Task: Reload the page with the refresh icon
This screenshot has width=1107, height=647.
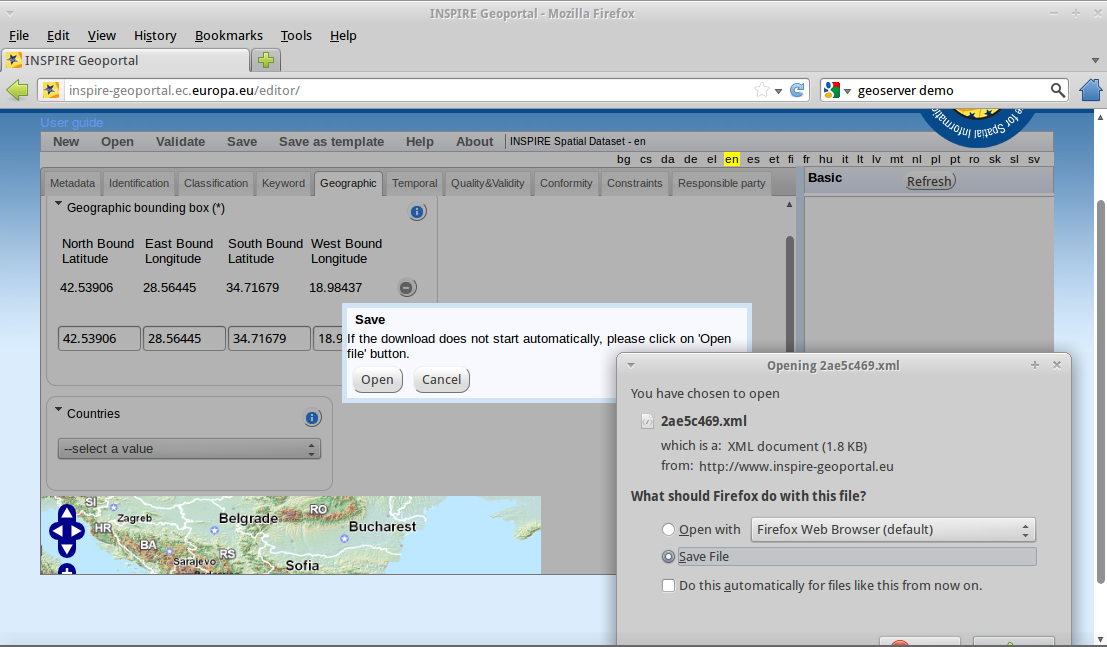Action: point(797,90)
